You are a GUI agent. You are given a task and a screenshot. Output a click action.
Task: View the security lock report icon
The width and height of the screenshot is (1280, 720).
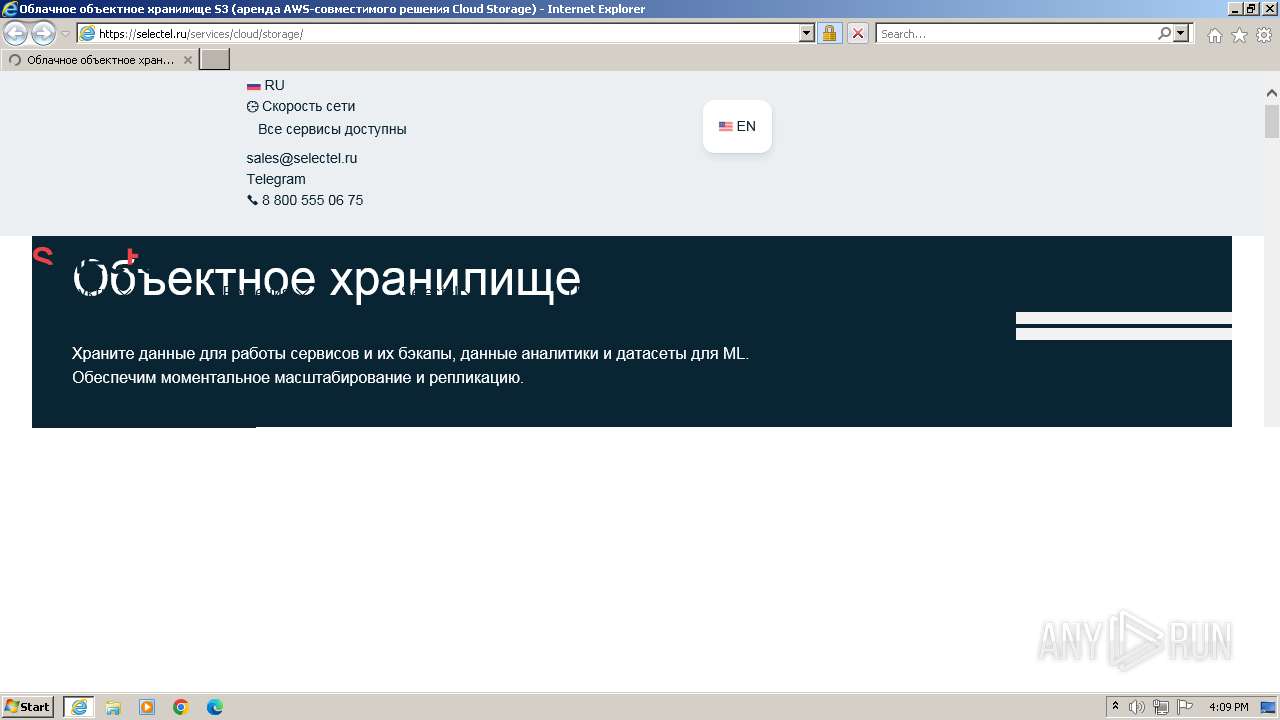coord(829,33)
